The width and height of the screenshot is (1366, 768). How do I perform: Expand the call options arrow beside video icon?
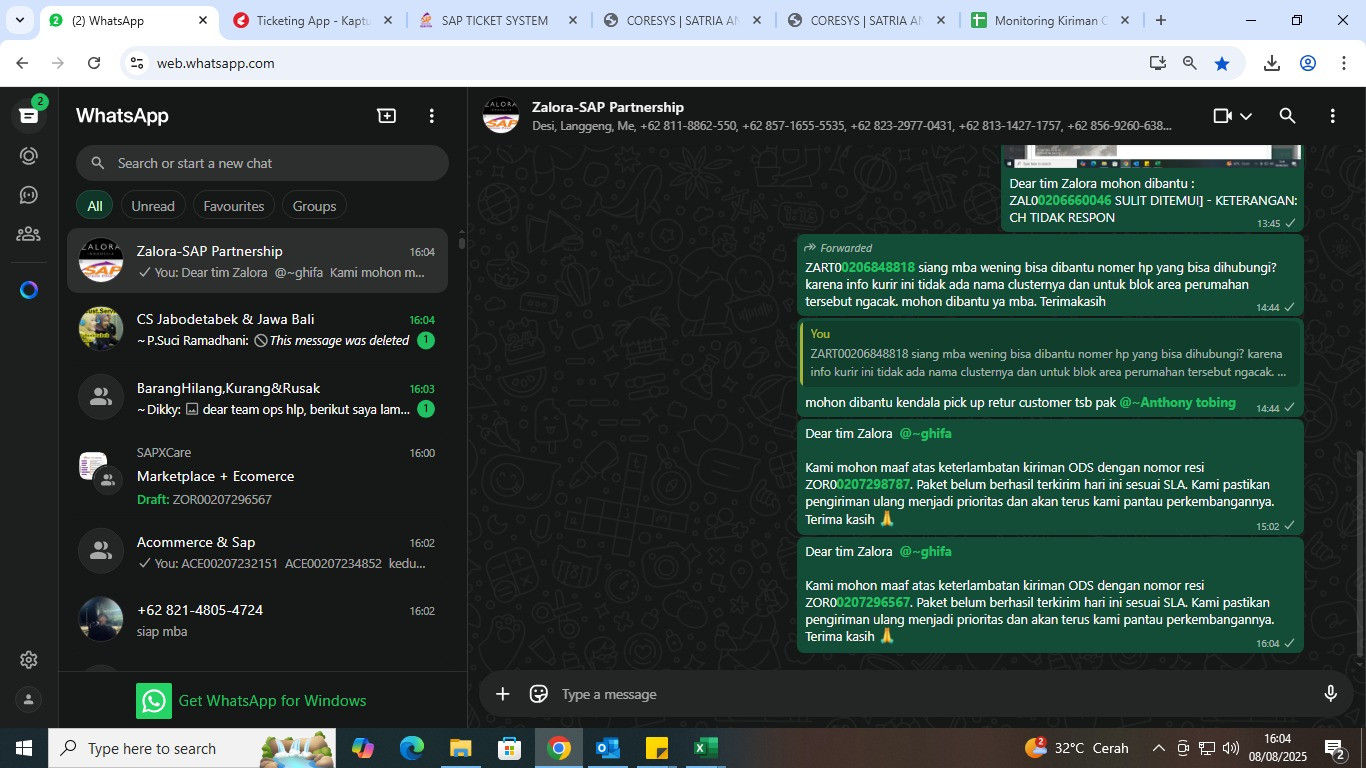click(x=1246, y=116)
